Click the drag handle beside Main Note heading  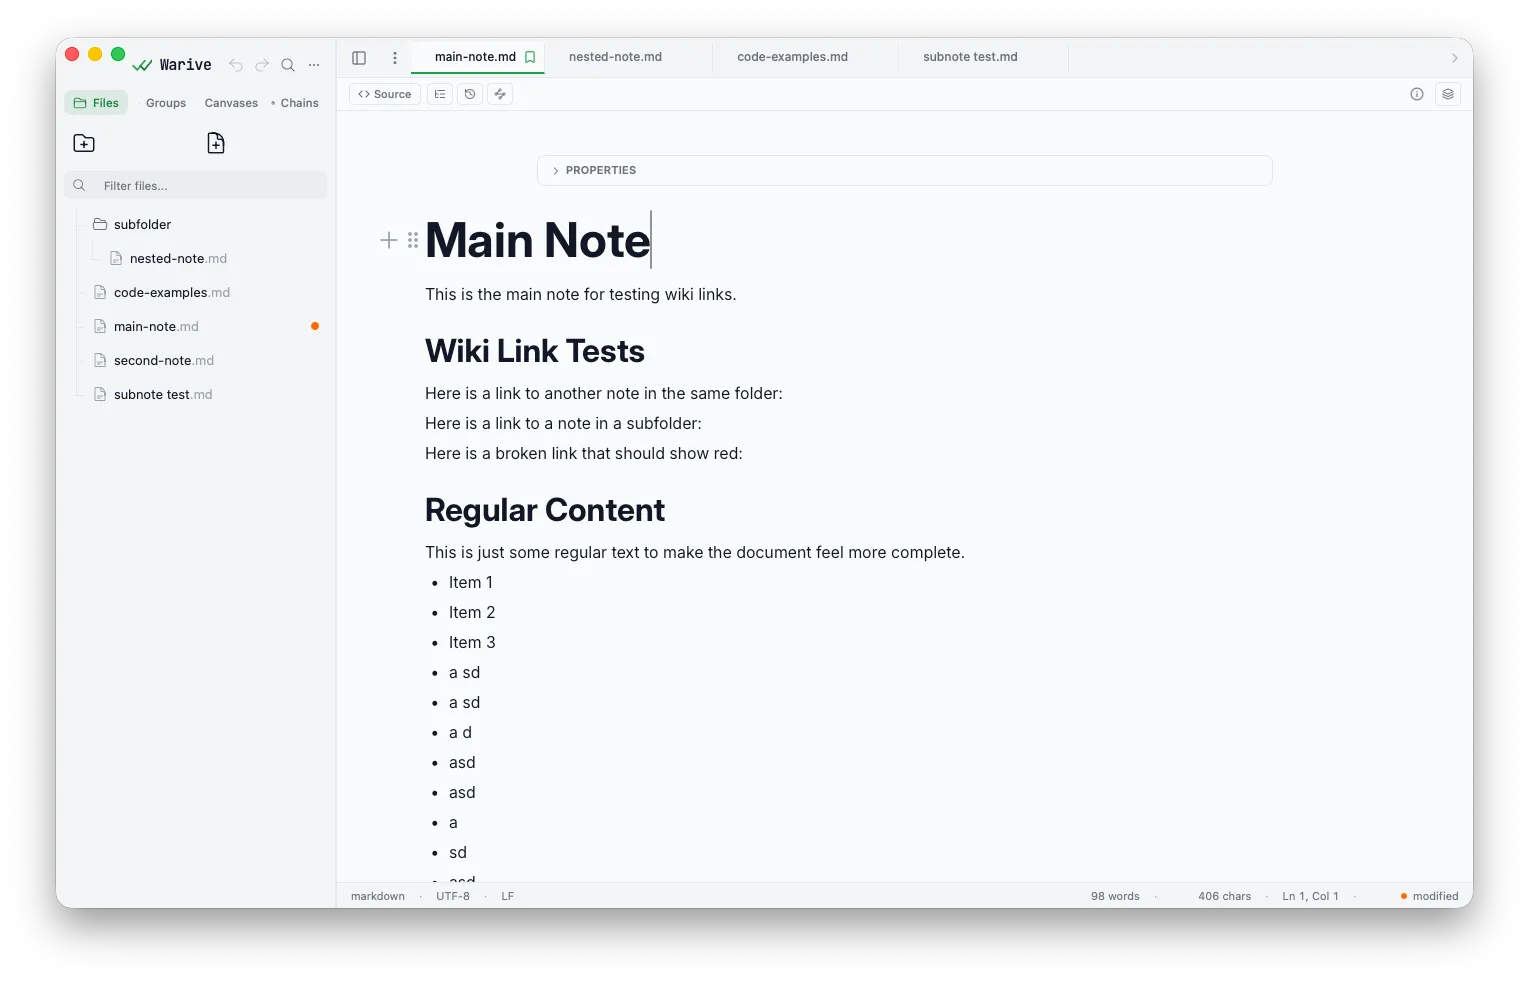(413, 240)
